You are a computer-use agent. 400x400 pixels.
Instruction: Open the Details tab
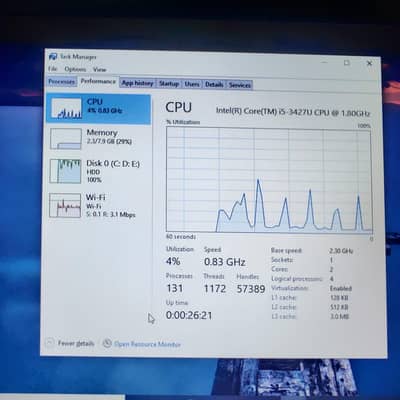(214, 84)
